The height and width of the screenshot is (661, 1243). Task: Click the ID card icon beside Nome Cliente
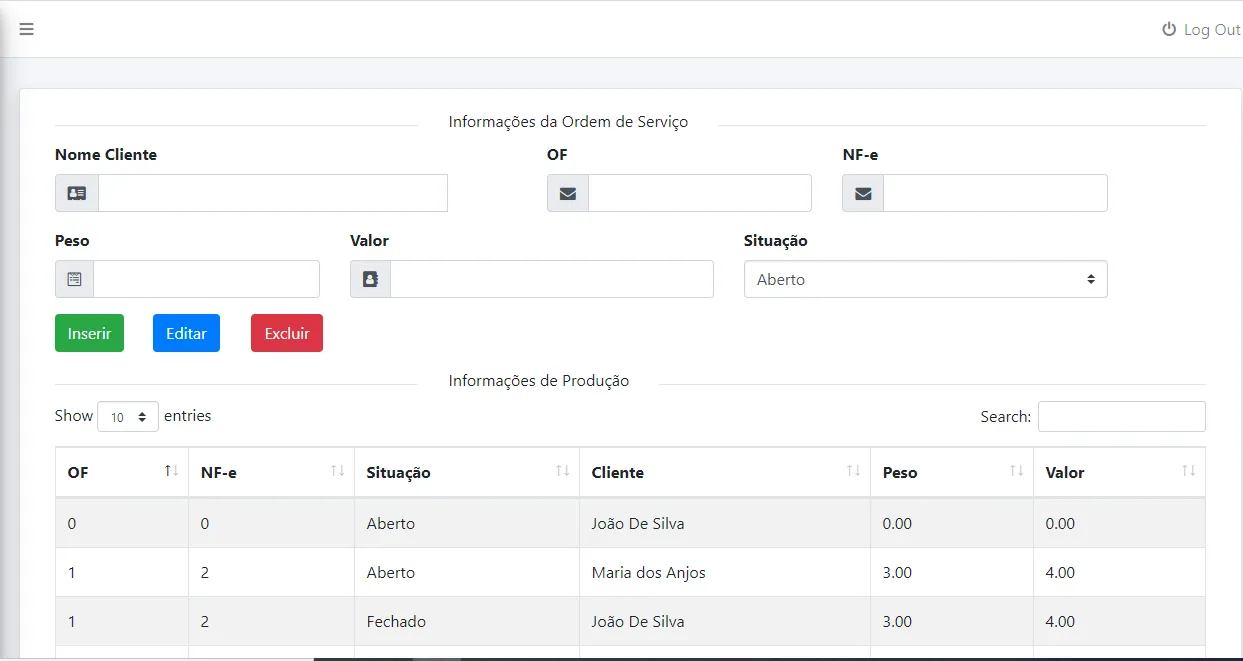[77, 193]
